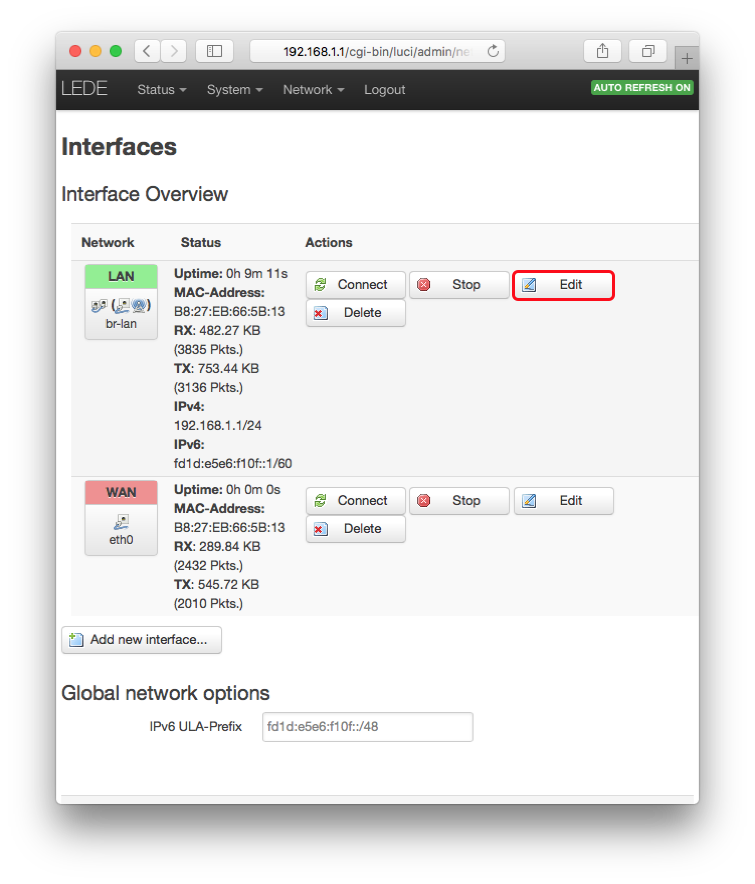The image size is (755, 884).
Task: Reload the page with the refresh icon
Action: tap(493, 51)
